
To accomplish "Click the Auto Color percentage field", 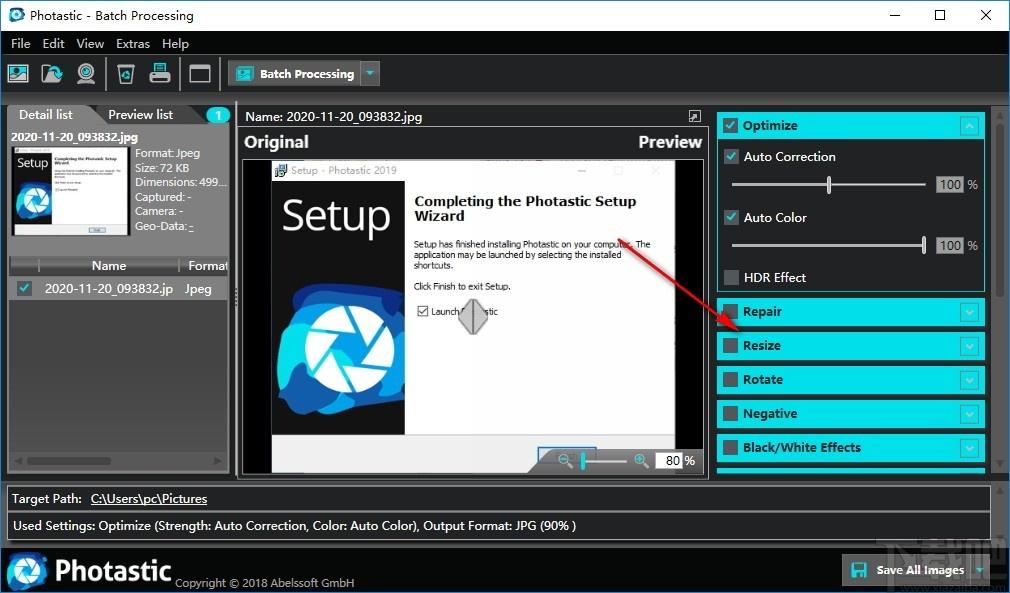I will click(x=950, y=245).
